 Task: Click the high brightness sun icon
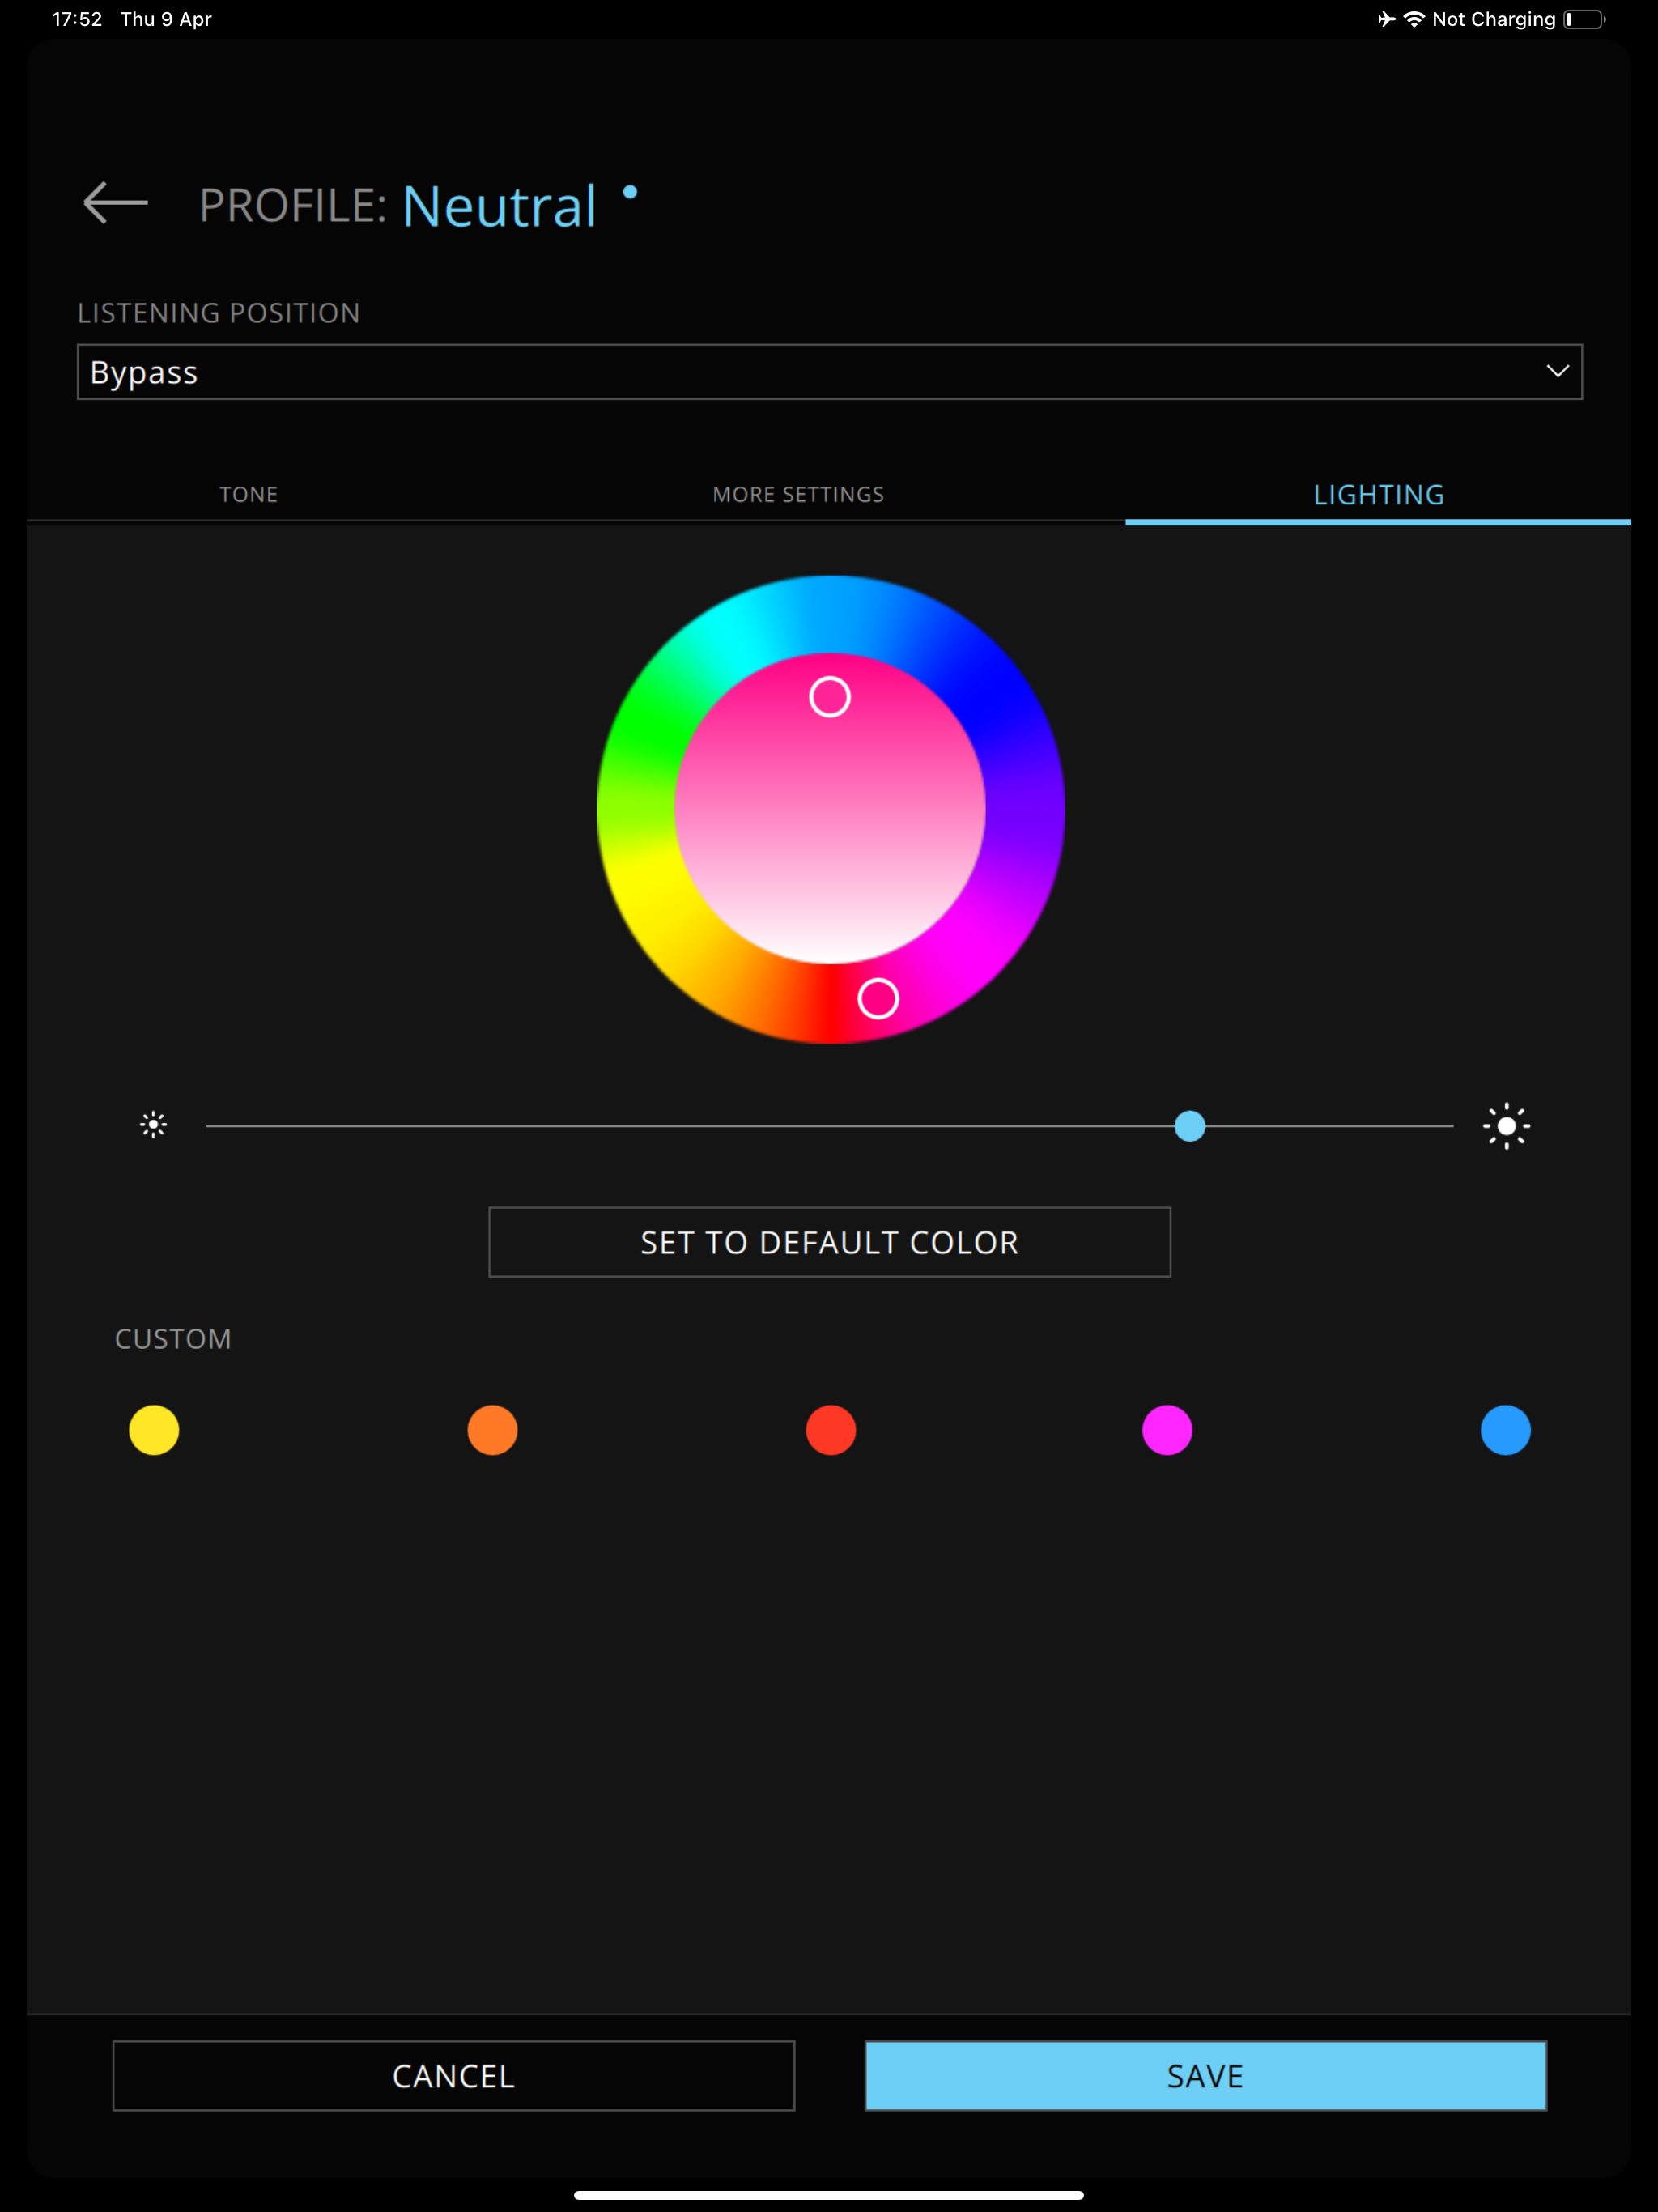click(x=1506, y=1126)
